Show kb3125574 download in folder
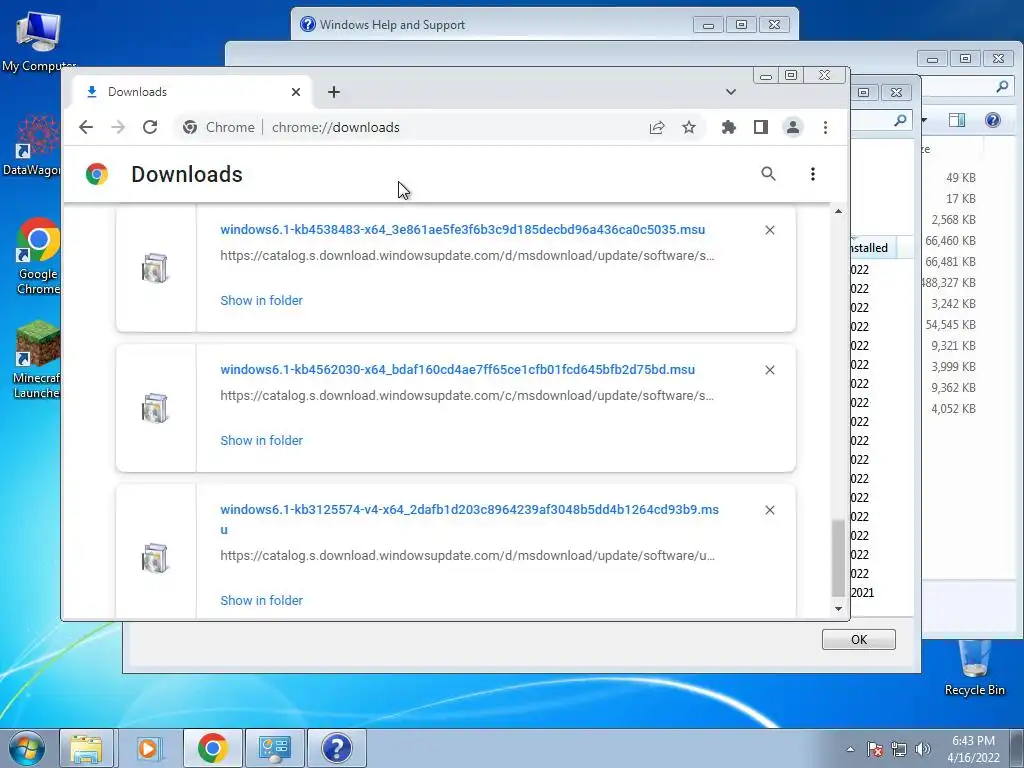1024x768 pixels. (261, 601)
